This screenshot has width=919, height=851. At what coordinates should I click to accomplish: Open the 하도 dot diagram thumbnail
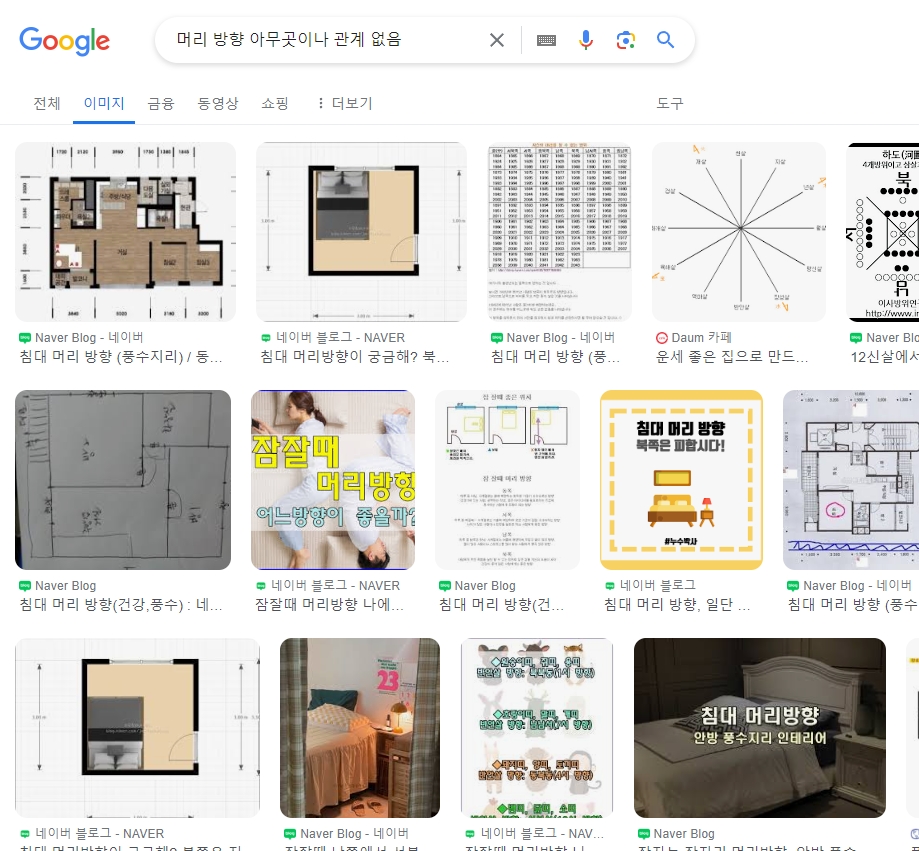(x=883, y=232)
